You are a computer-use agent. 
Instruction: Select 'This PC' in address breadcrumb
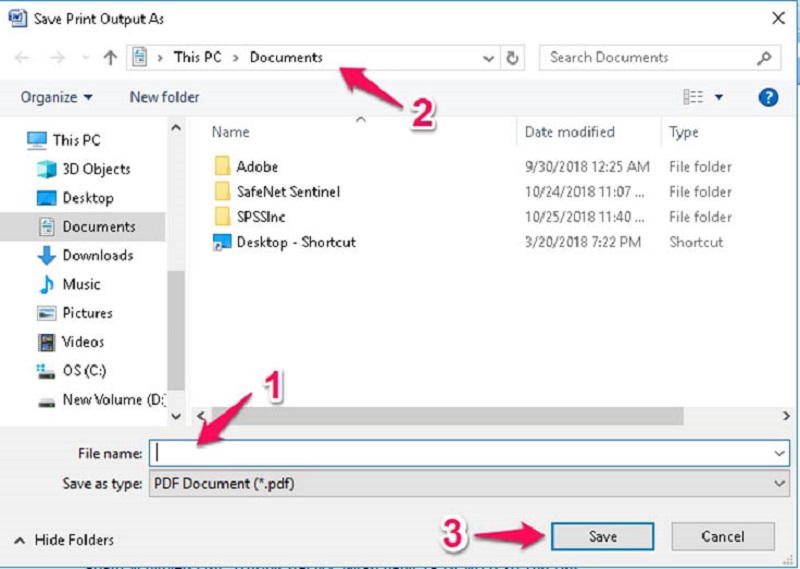[197, 57]
